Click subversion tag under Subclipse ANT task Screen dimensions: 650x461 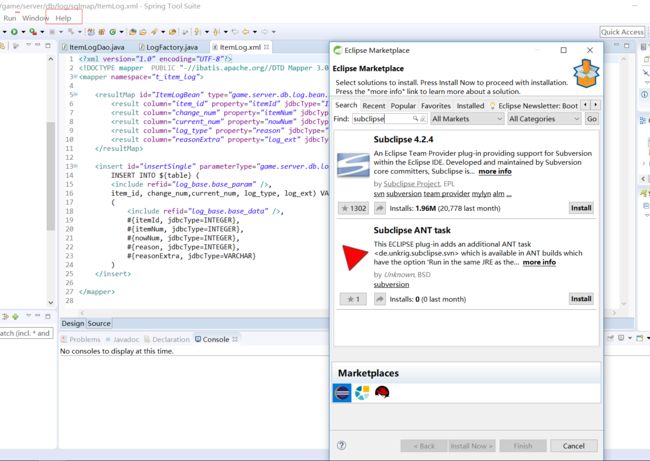pos(391,285)
